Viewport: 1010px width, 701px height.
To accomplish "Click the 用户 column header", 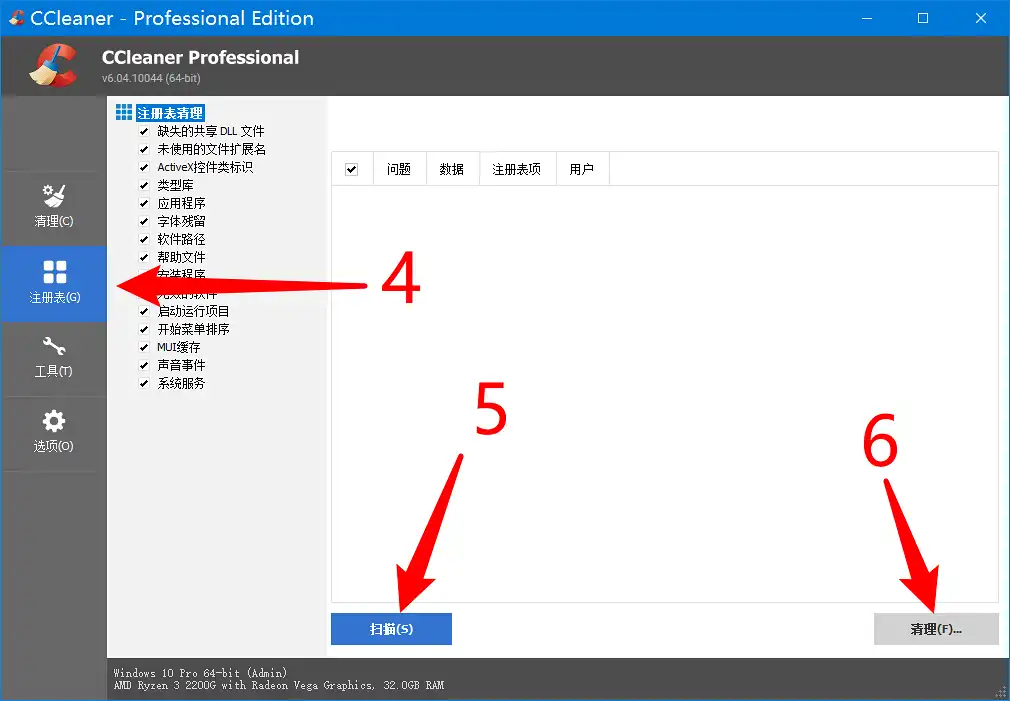I will (581, 169).
